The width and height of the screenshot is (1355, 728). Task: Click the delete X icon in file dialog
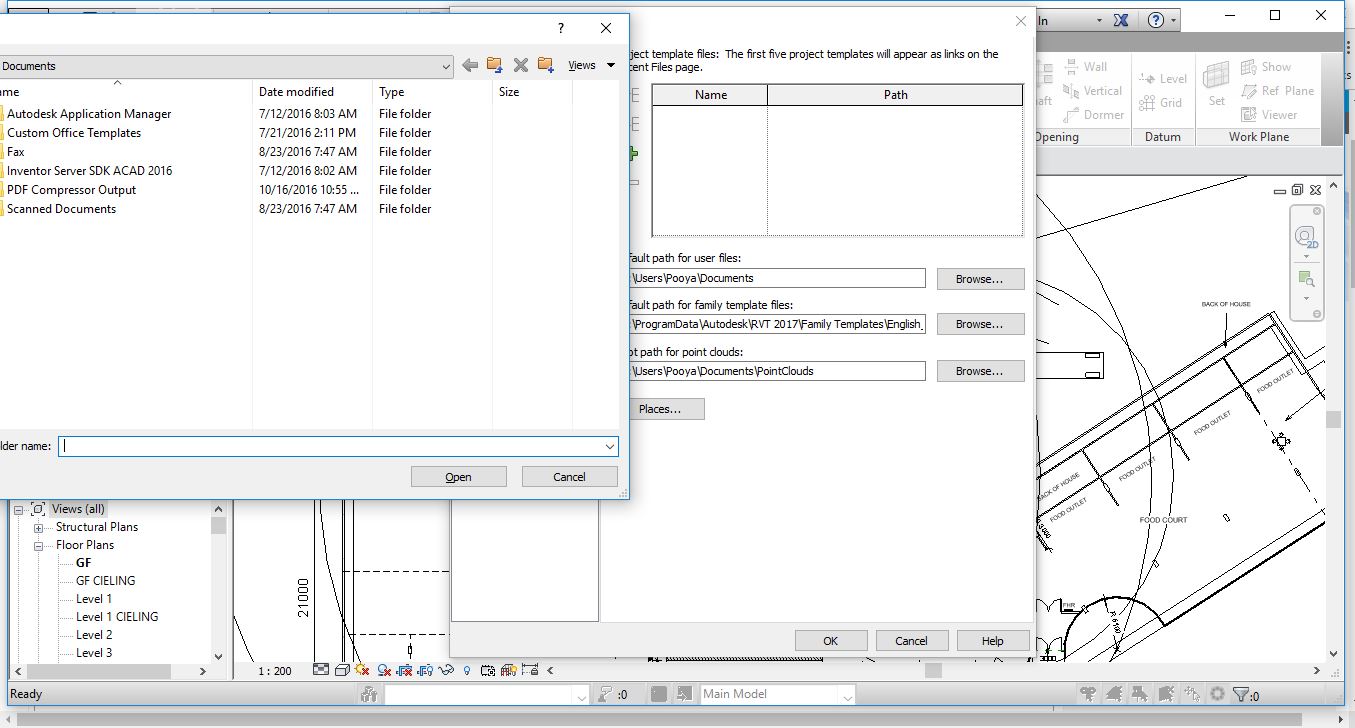click(520, 65)
